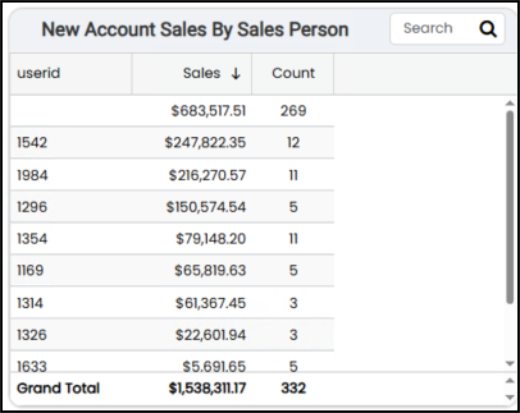Click the $216,270.57 sales value
The image size is (520, 413).
(x=207, y=175)
